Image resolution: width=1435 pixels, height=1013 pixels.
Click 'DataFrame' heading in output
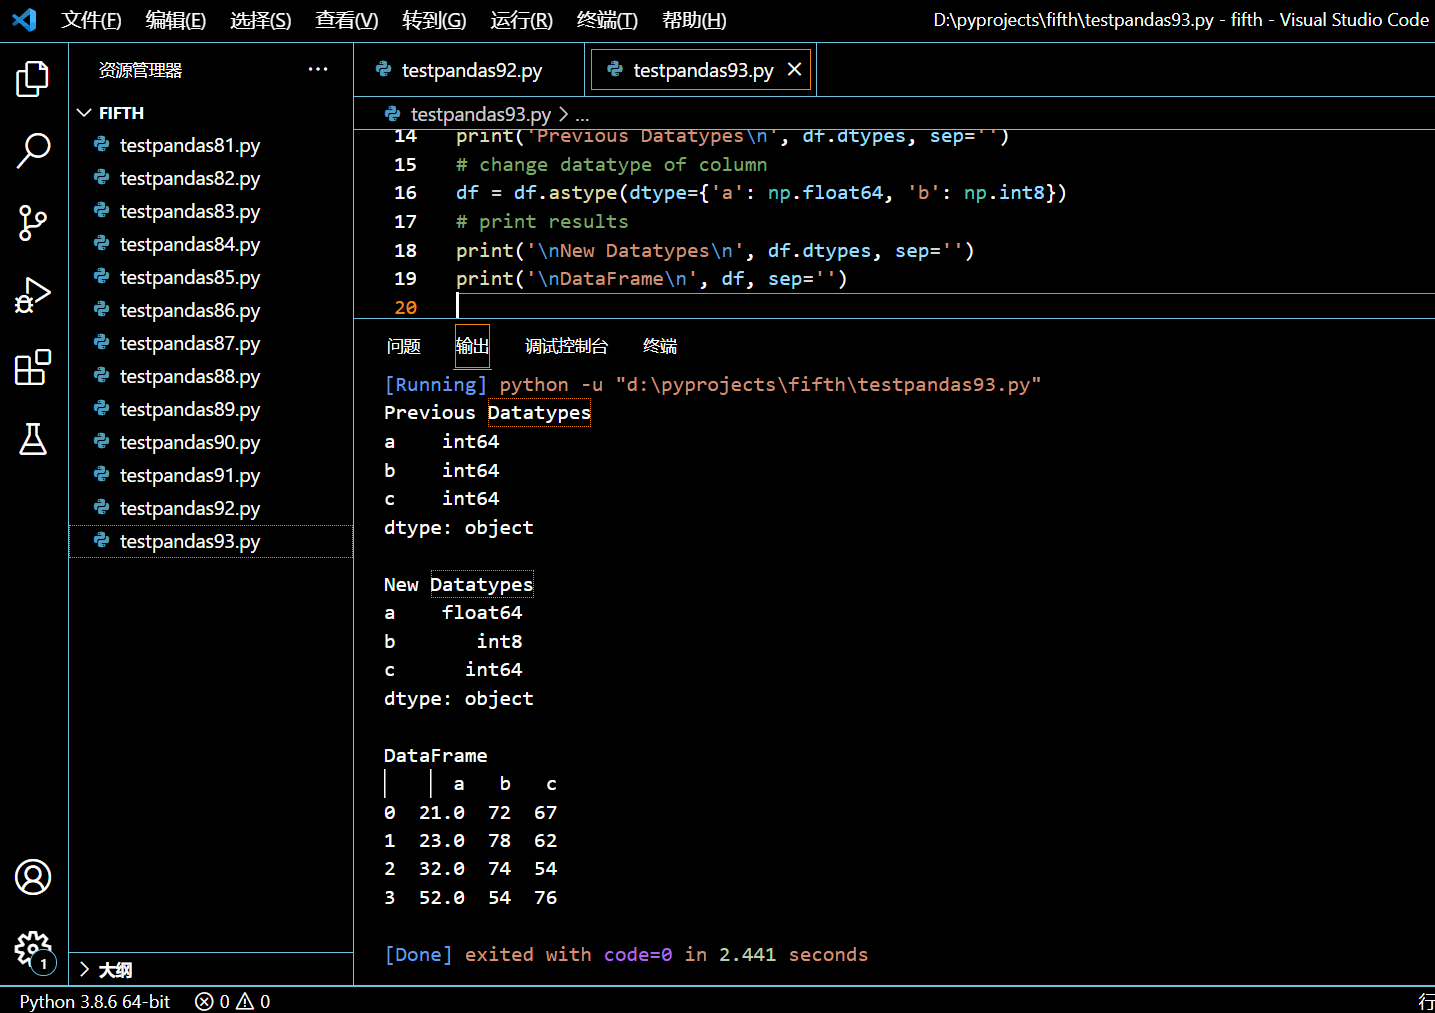436,755
